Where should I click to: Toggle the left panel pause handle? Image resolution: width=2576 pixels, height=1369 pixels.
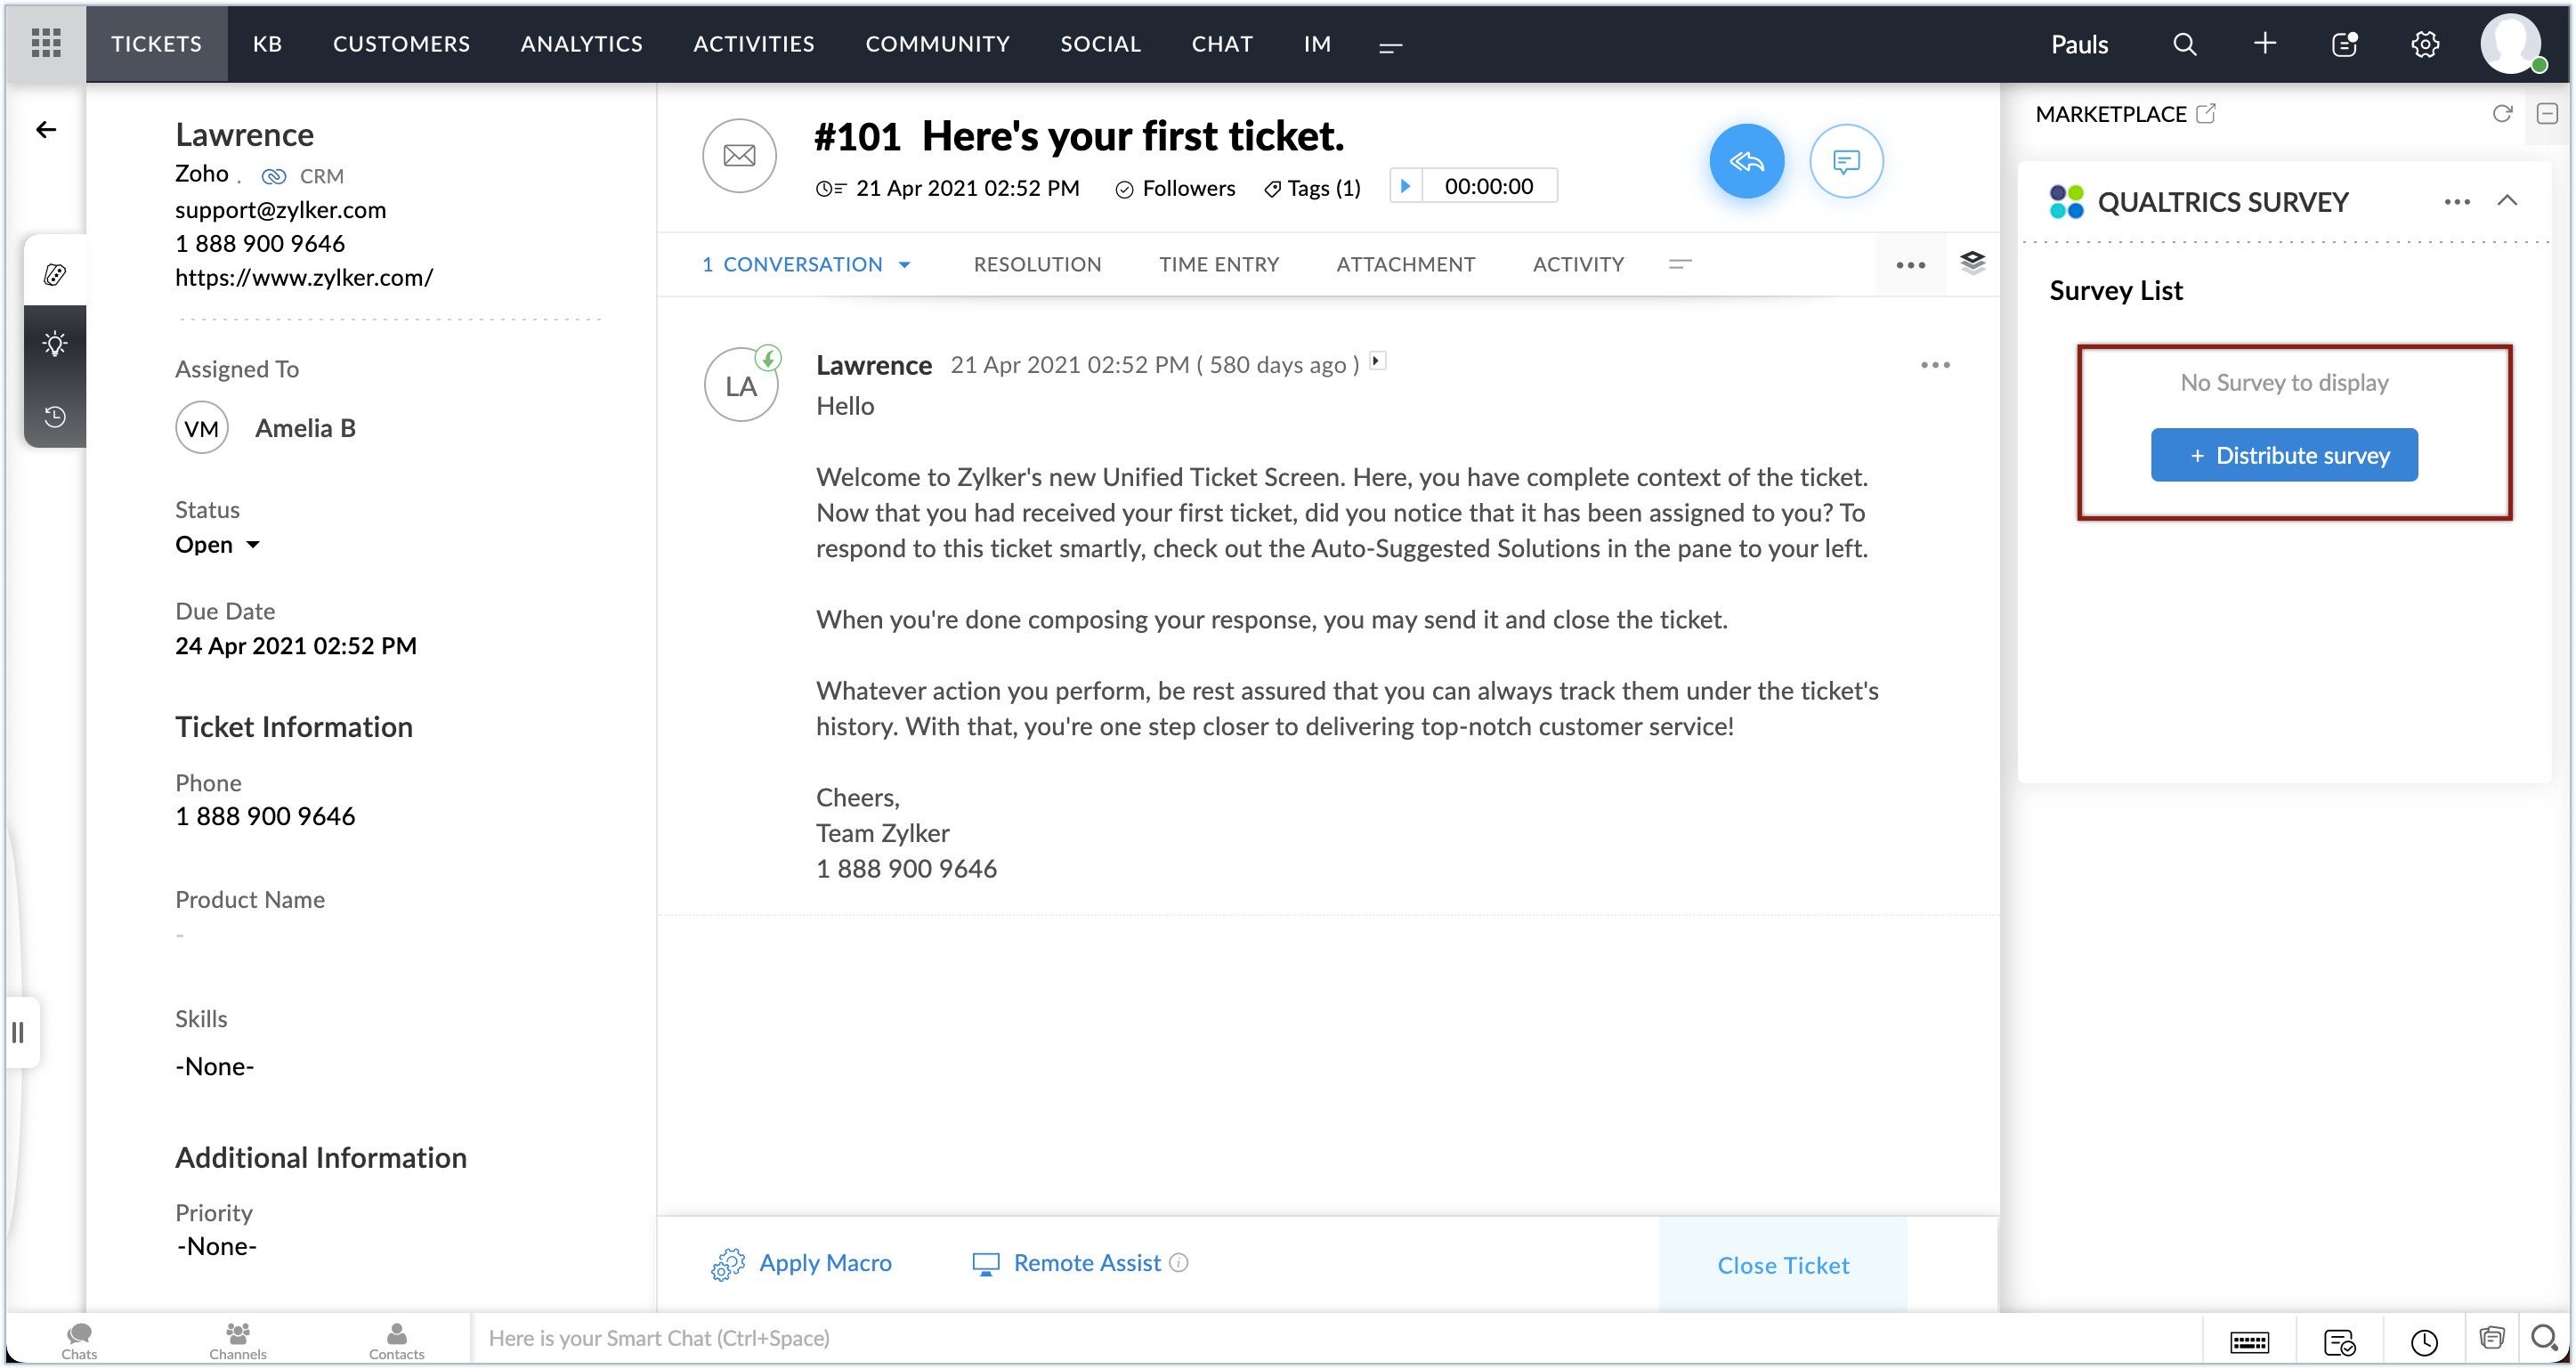[x=18, y=1031]
